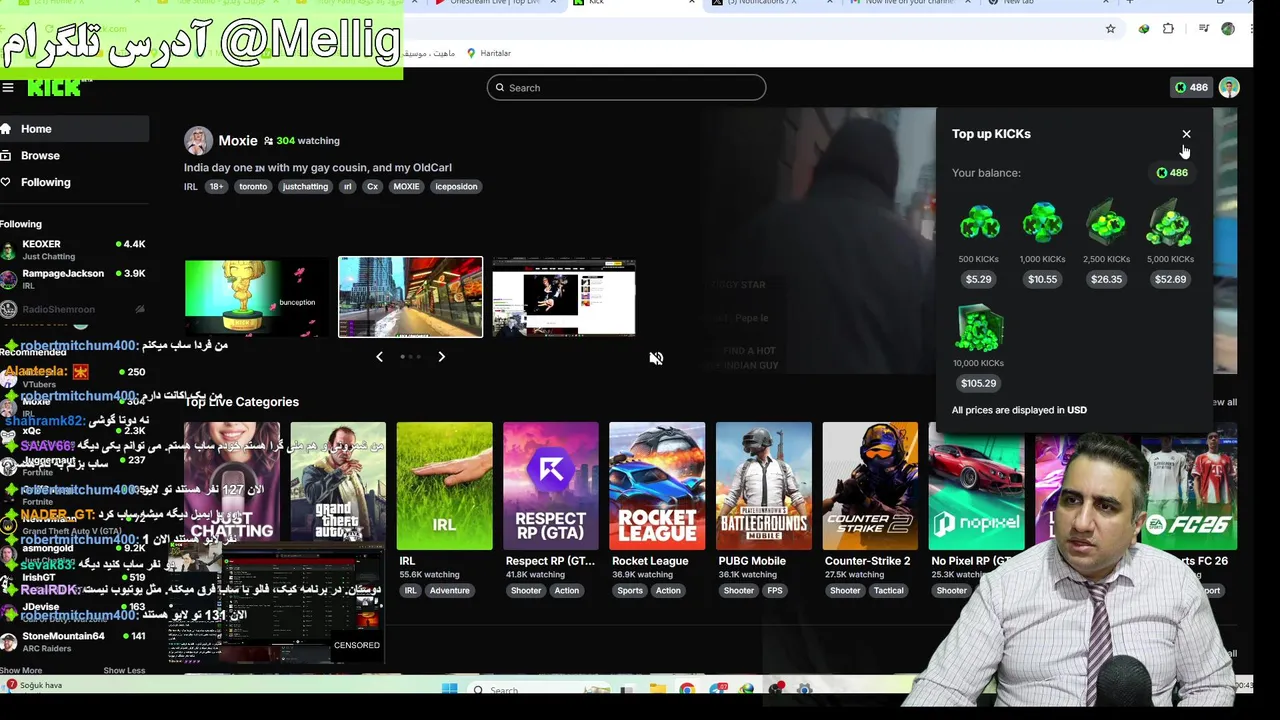Buy 500 KICKs for $5.29
Viewport: 1280px width, 720px height.
(979, 280)
